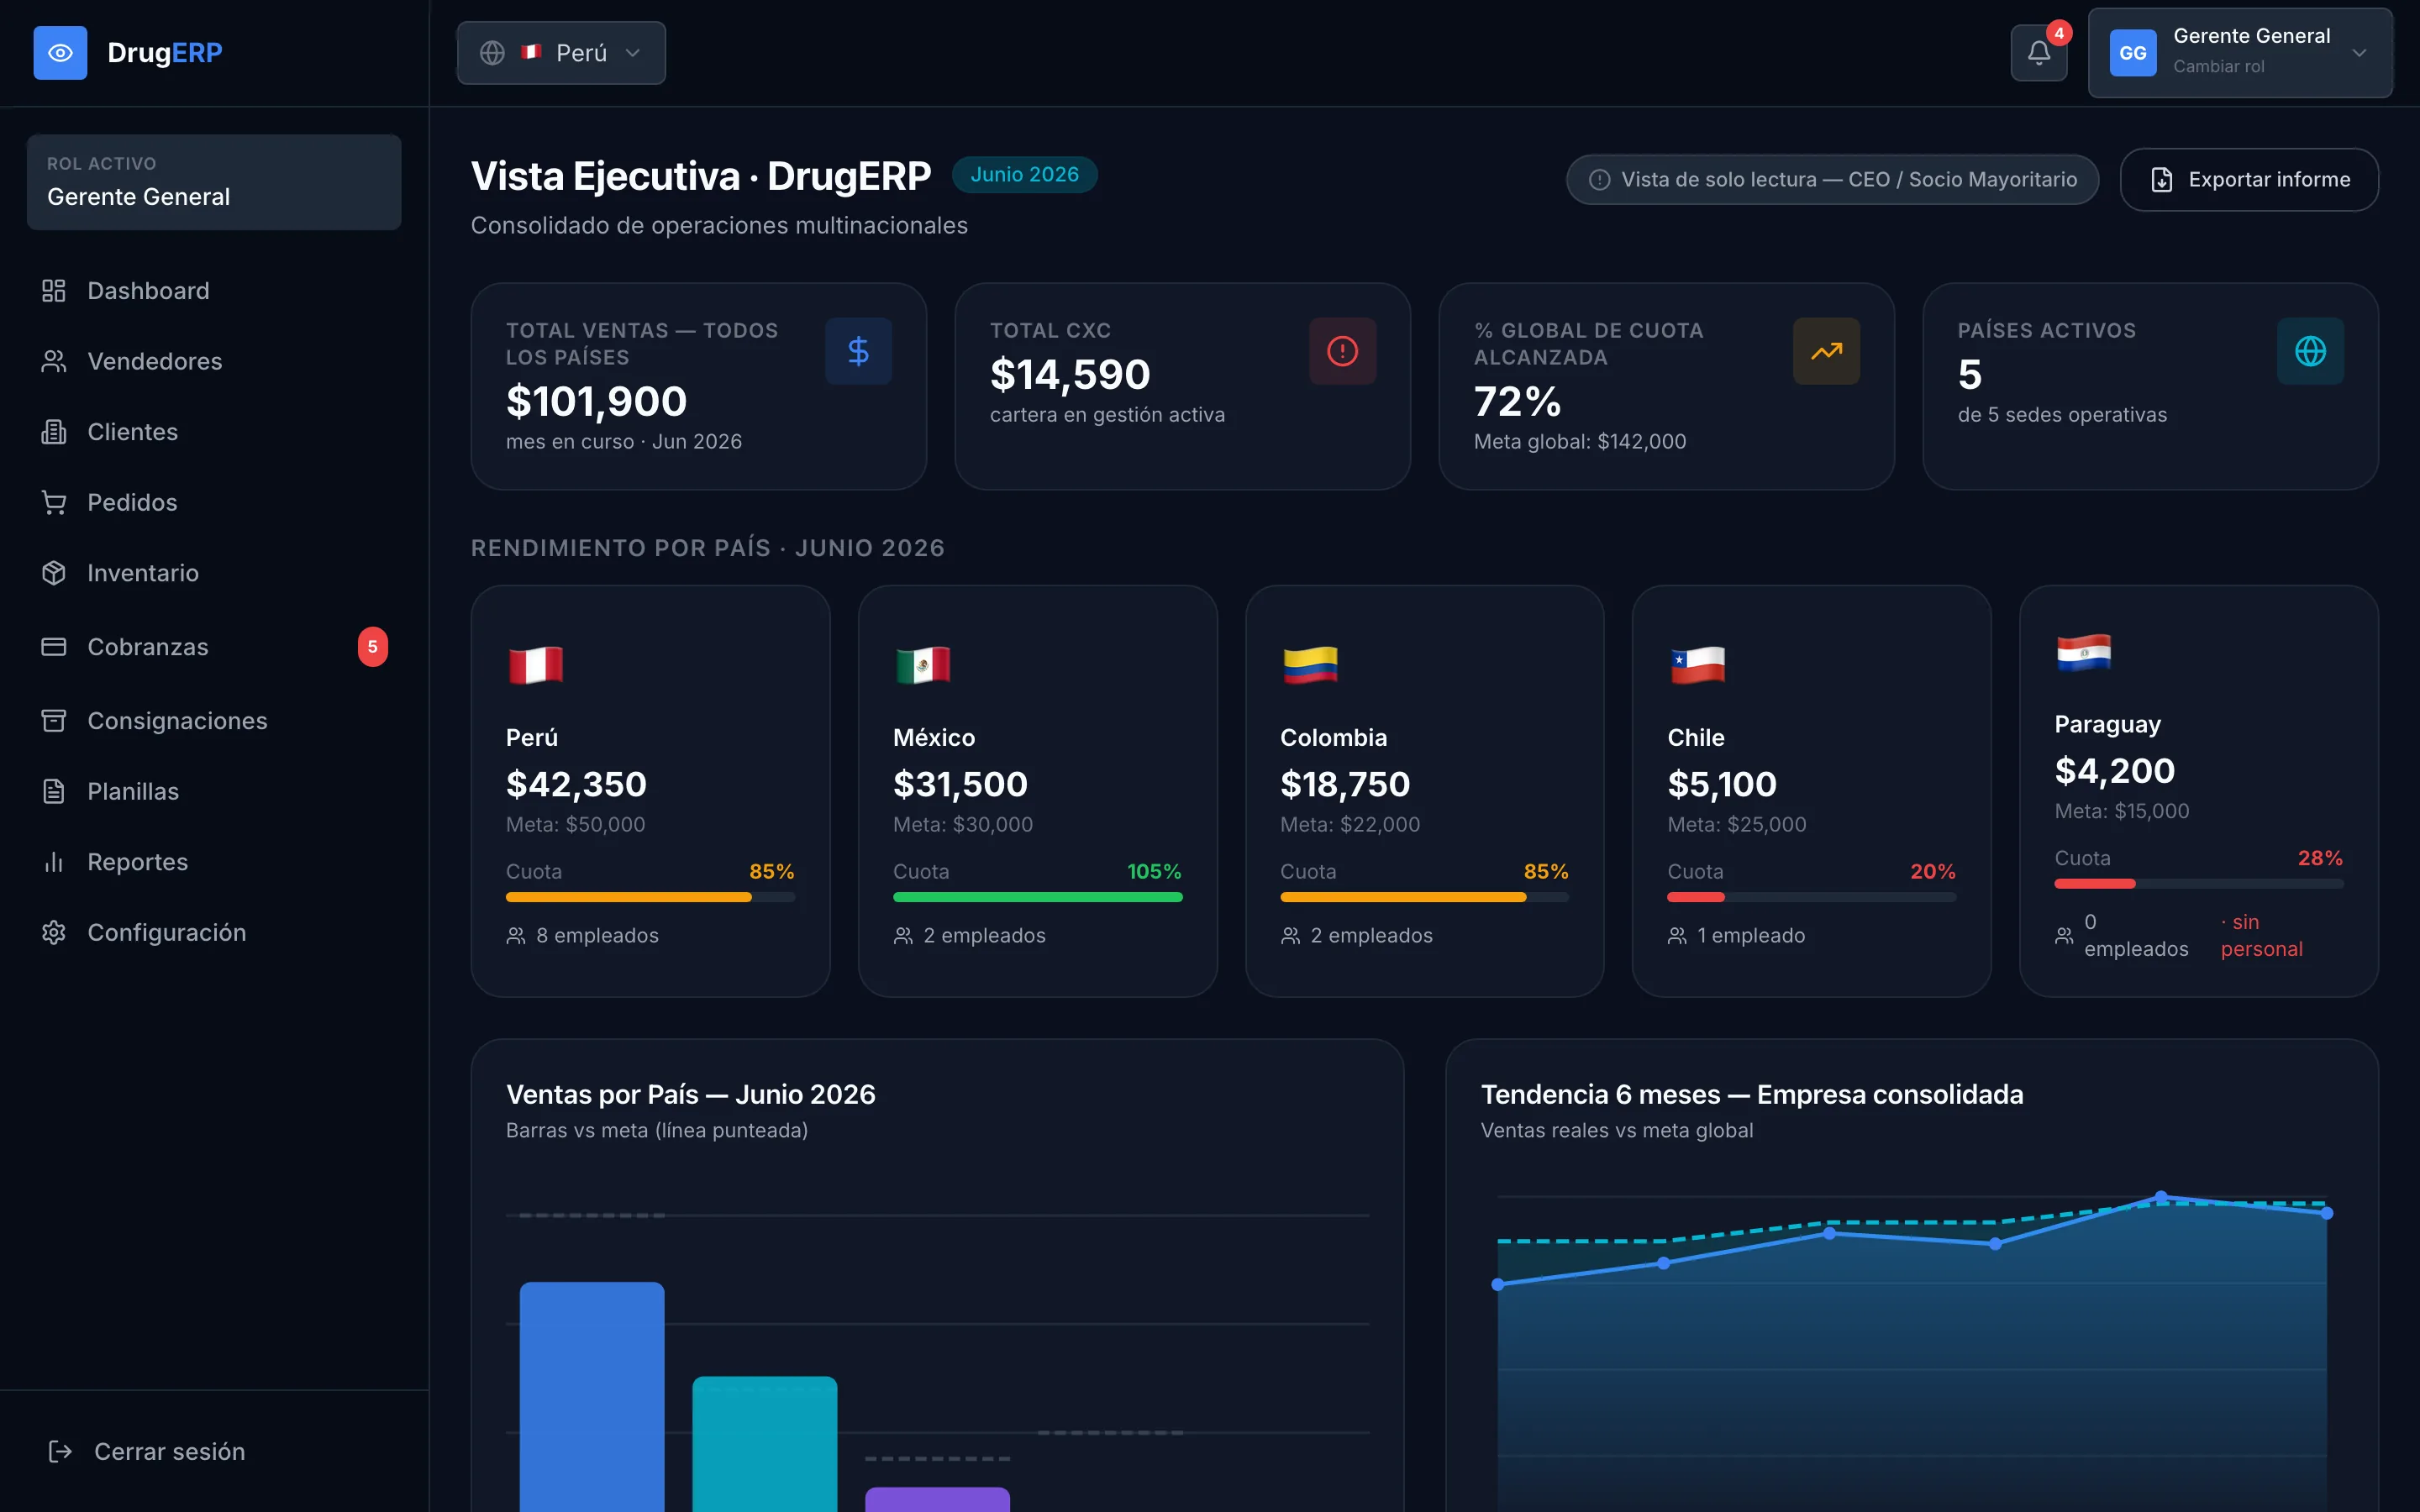Click the DrugERP eye logo icon

[x=60, y=53]
